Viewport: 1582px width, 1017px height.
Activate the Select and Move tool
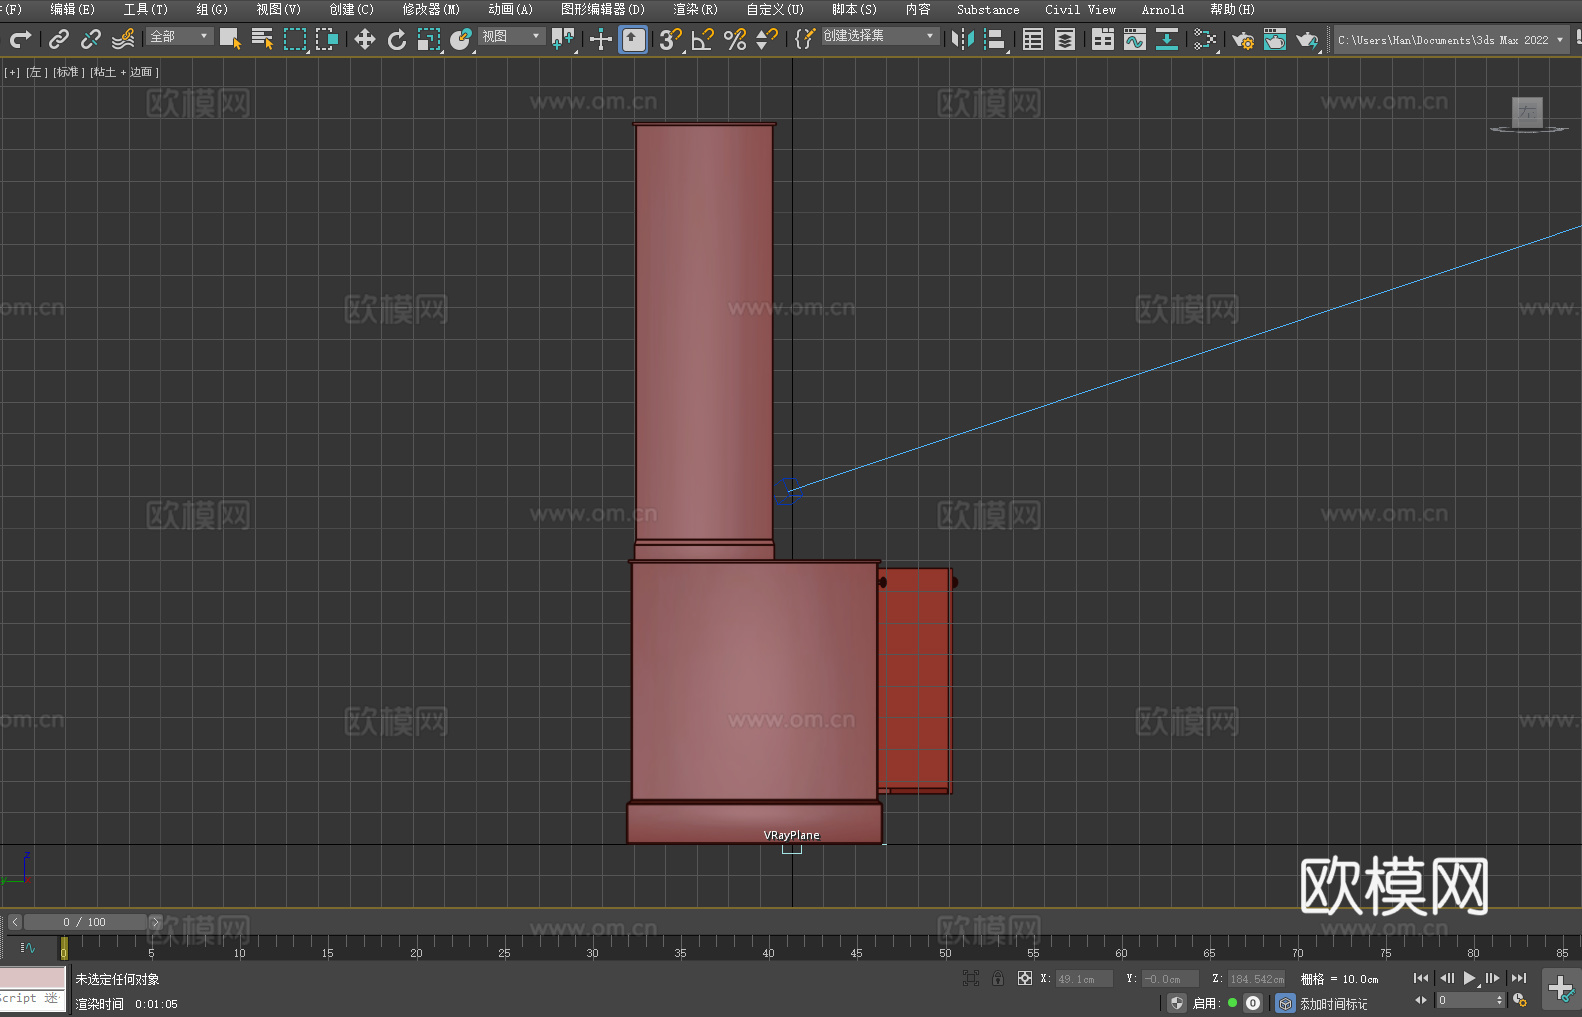(365, 39)
